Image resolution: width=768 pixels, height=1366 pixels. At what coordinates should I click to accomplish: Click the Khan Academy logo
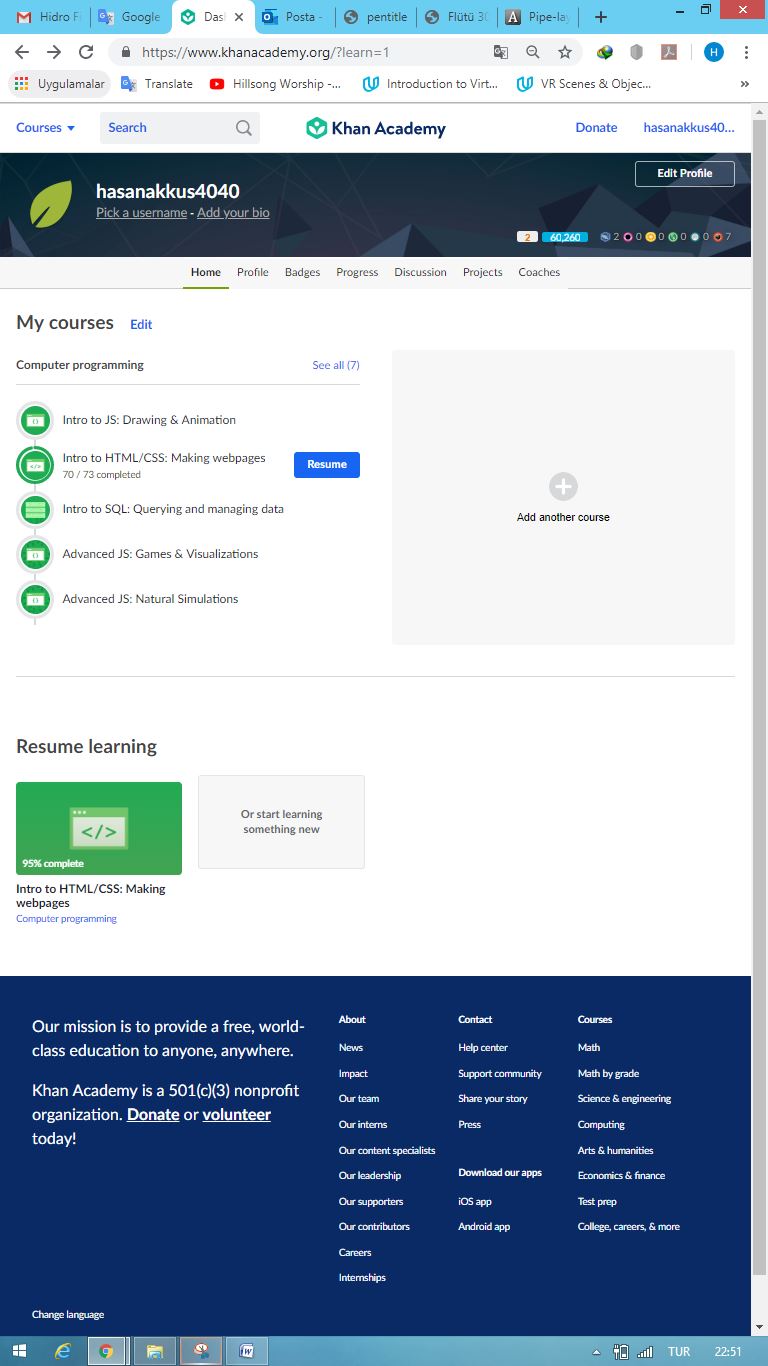pyautogui.click(x=376, y=128)
